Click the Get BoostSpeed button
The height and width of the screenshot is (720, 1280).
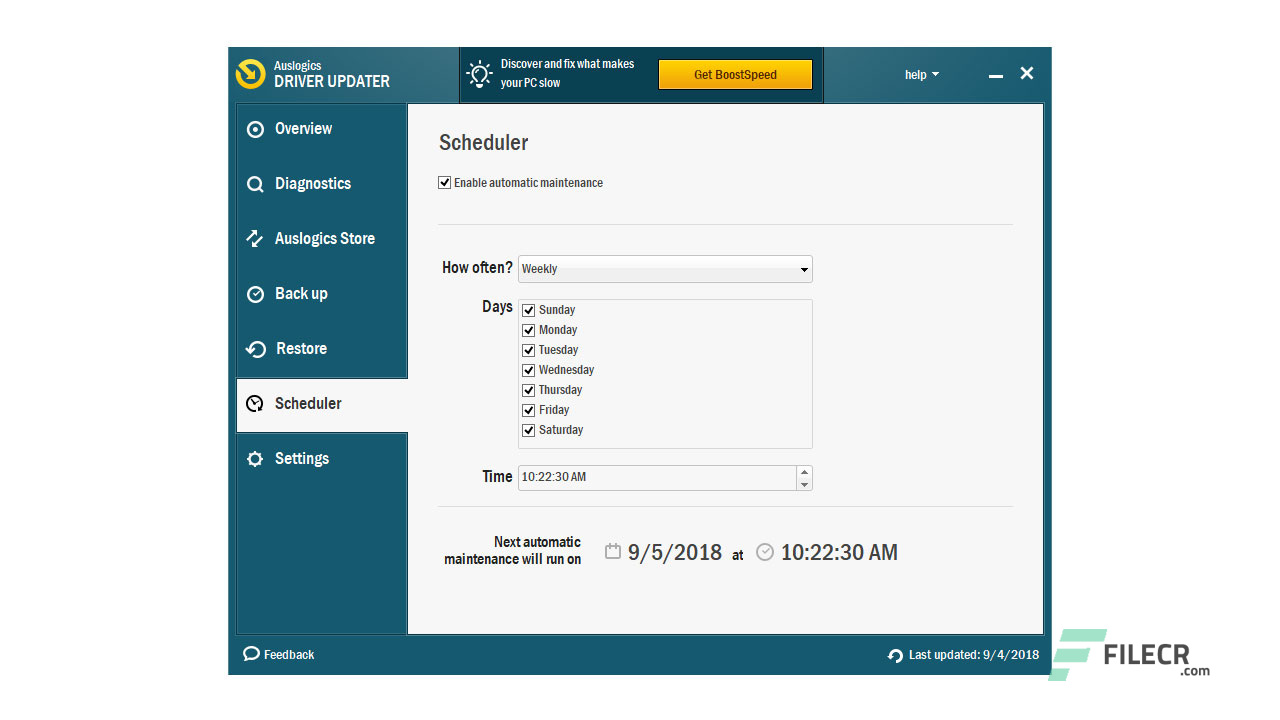point(735,75)
